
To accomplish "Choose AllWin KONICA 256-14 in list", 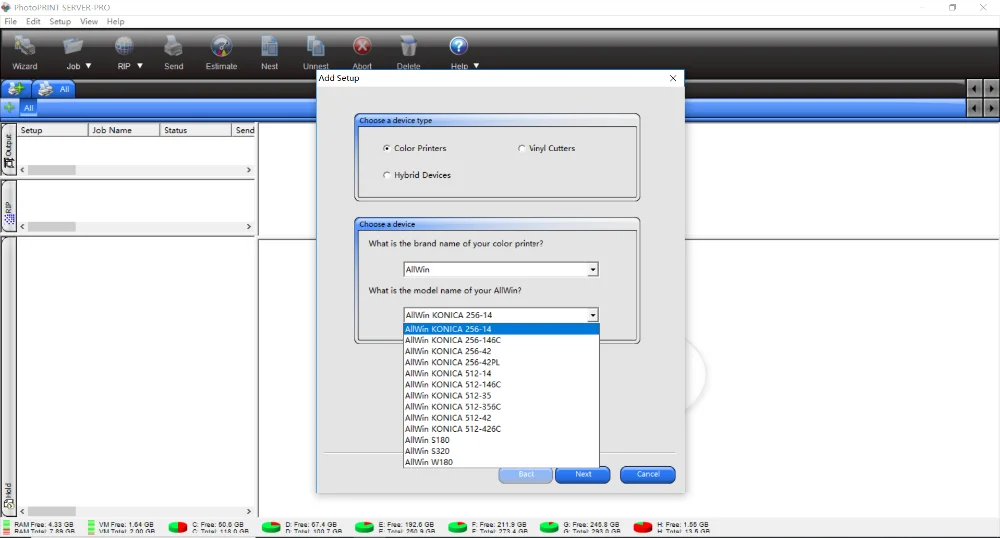I will (x=501, y=329).
